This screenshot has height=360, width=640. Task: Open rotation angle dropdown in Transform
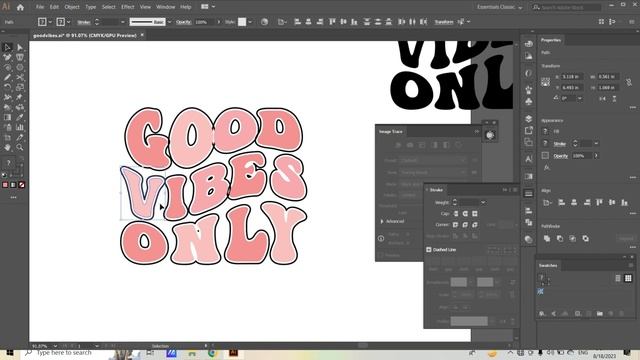point(580,98)
